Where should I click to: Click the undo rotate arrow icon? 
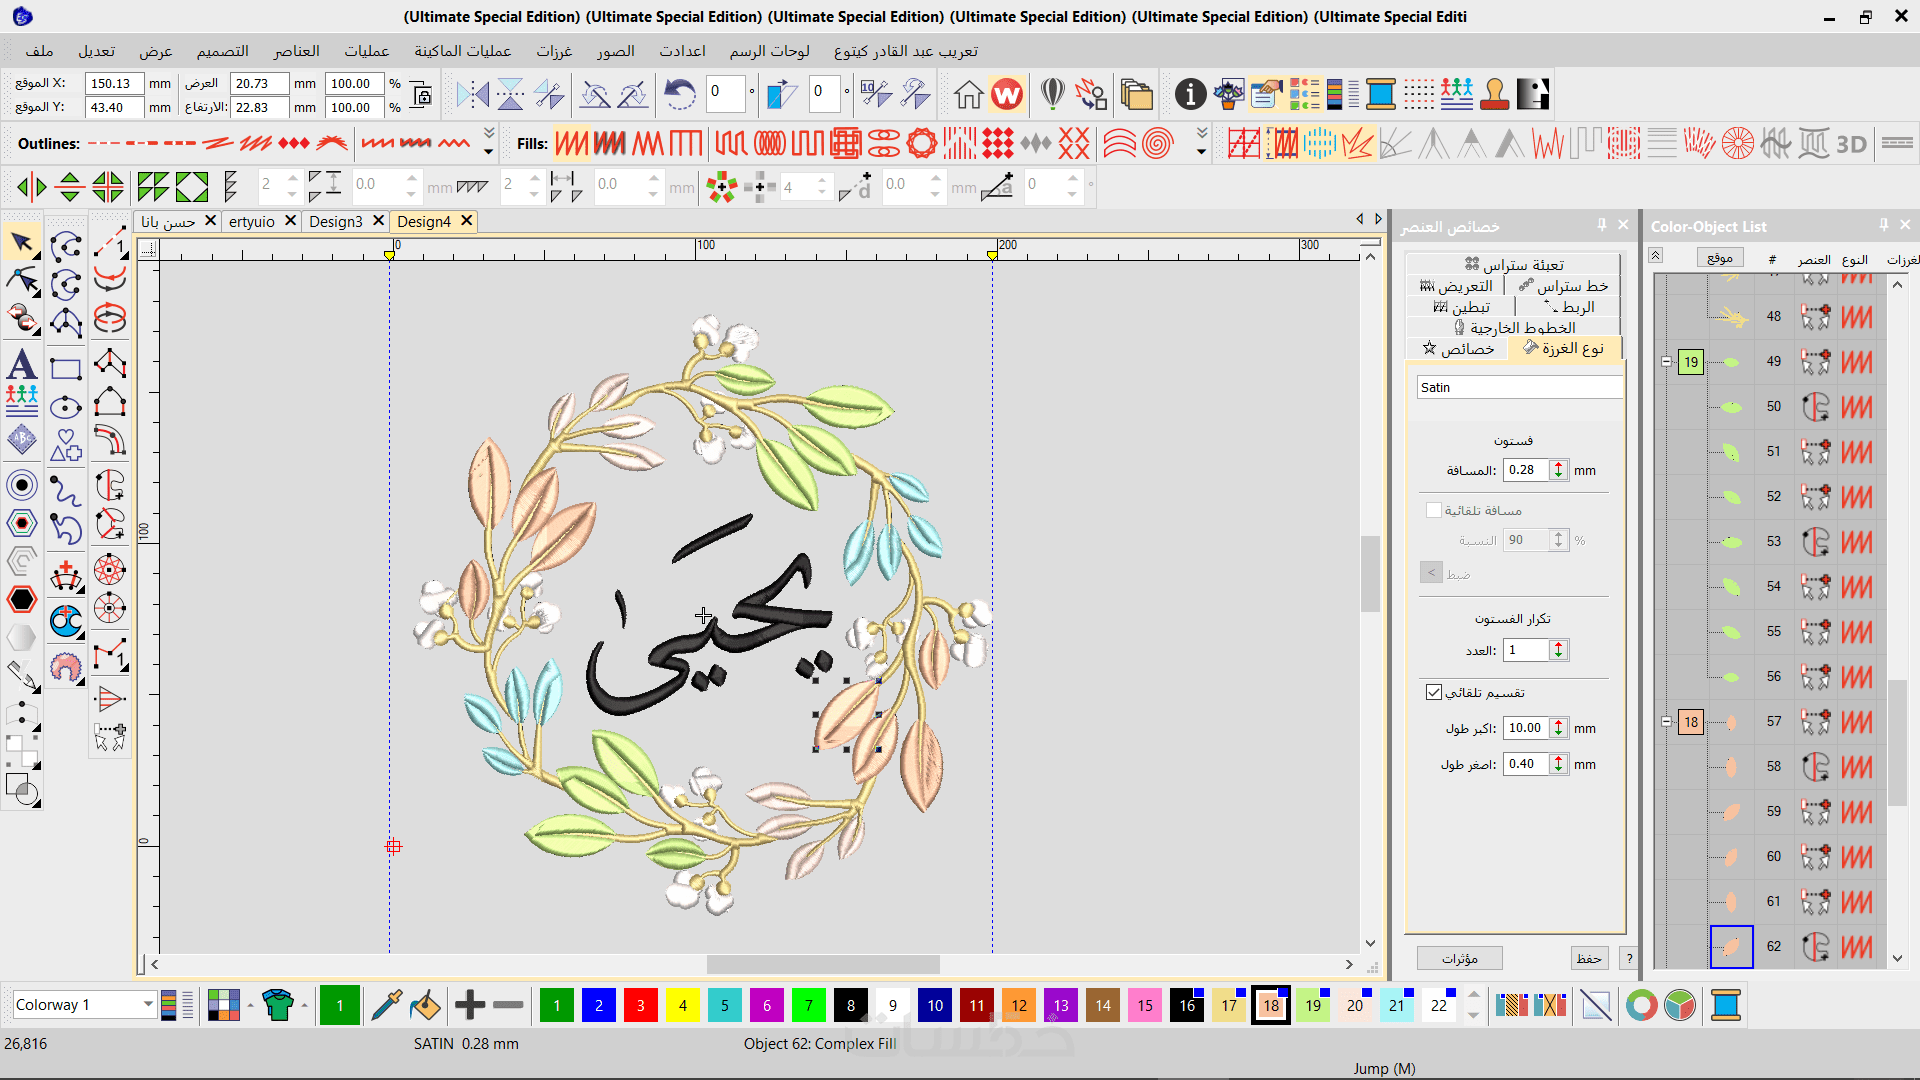(x=680, y=95)
